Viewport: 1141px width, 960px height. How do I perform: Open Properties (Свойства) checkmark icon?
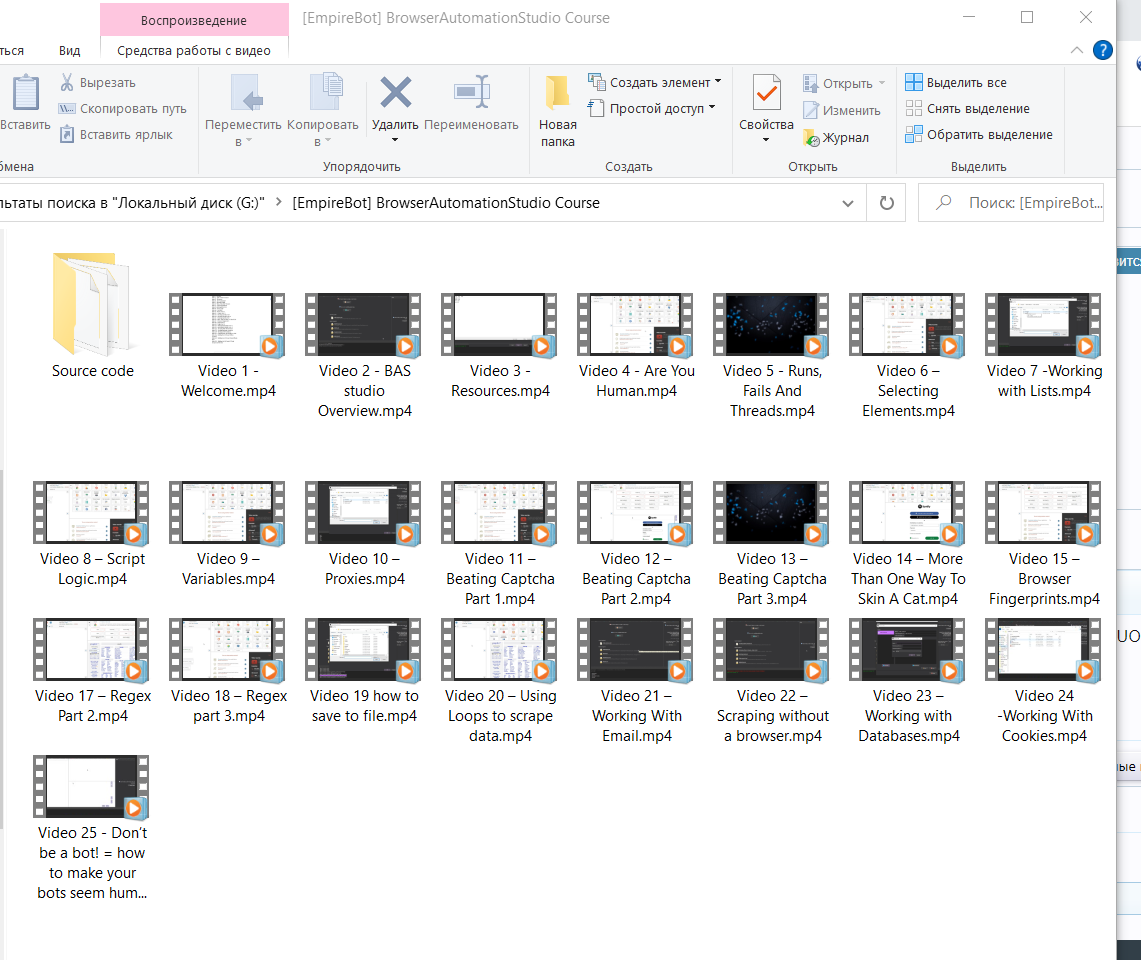(x=766, y=94)
